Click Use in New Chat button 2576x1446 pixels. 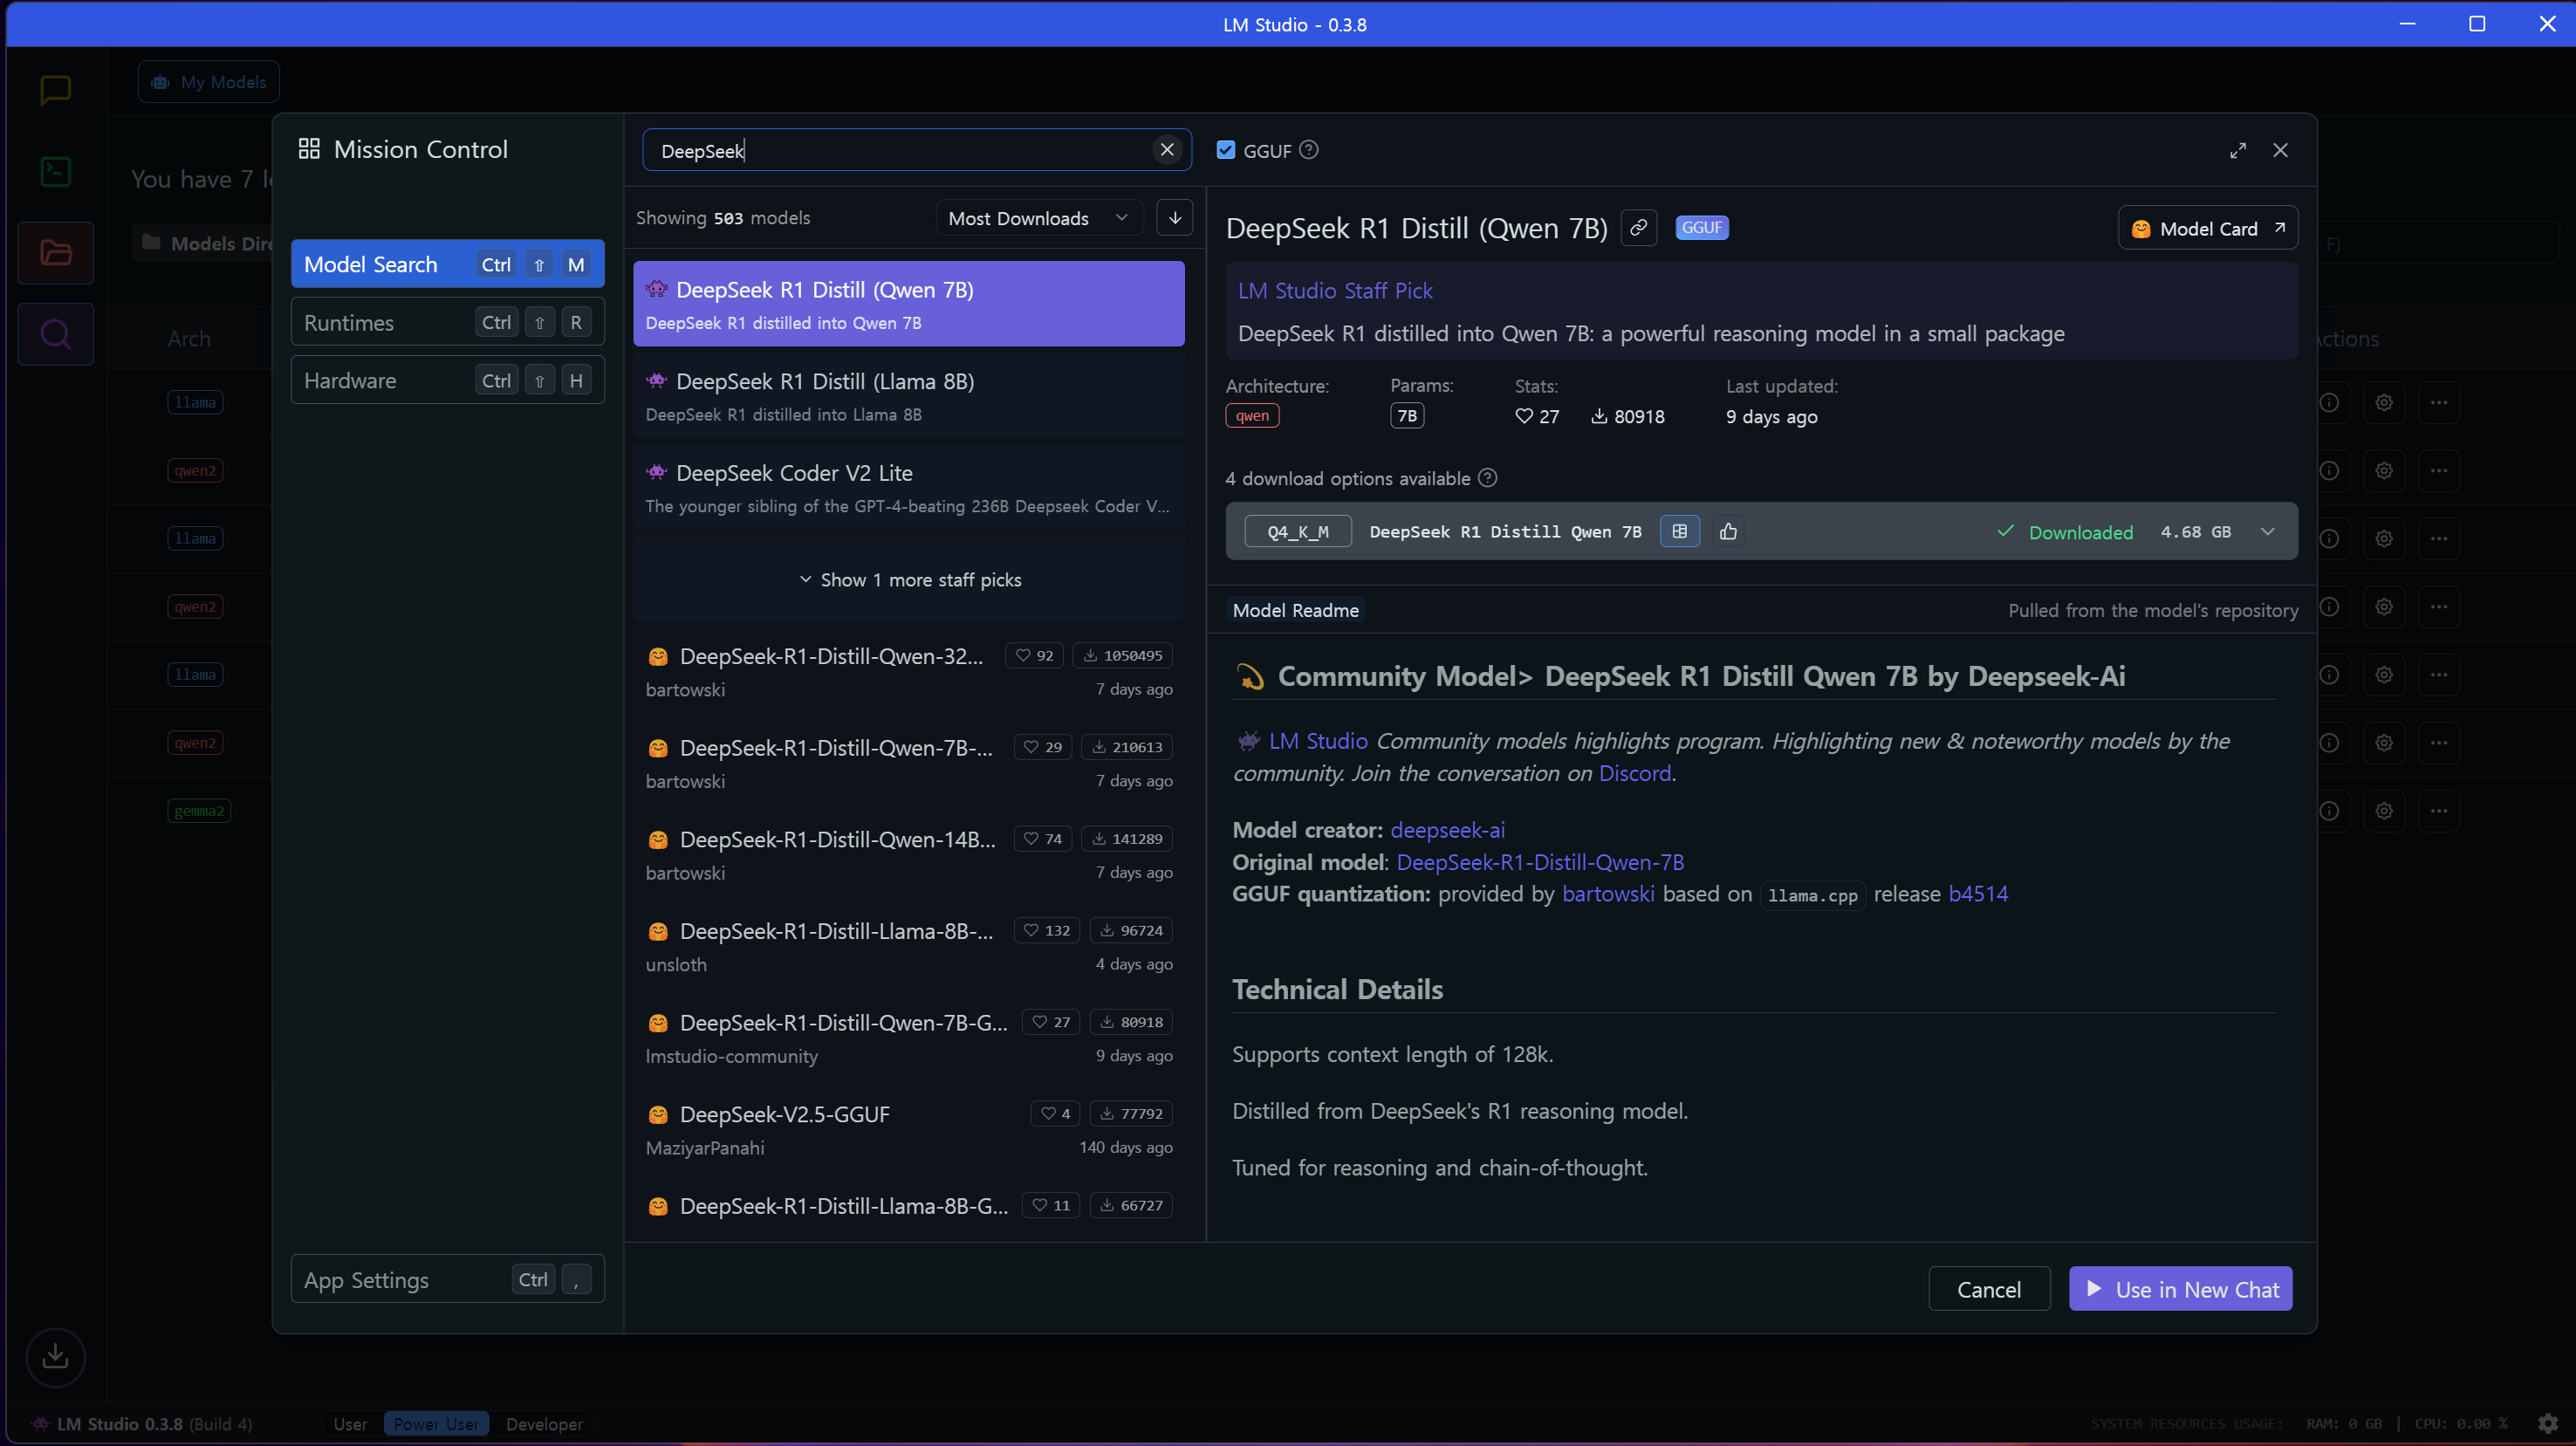click(x=2180, y=1289)
